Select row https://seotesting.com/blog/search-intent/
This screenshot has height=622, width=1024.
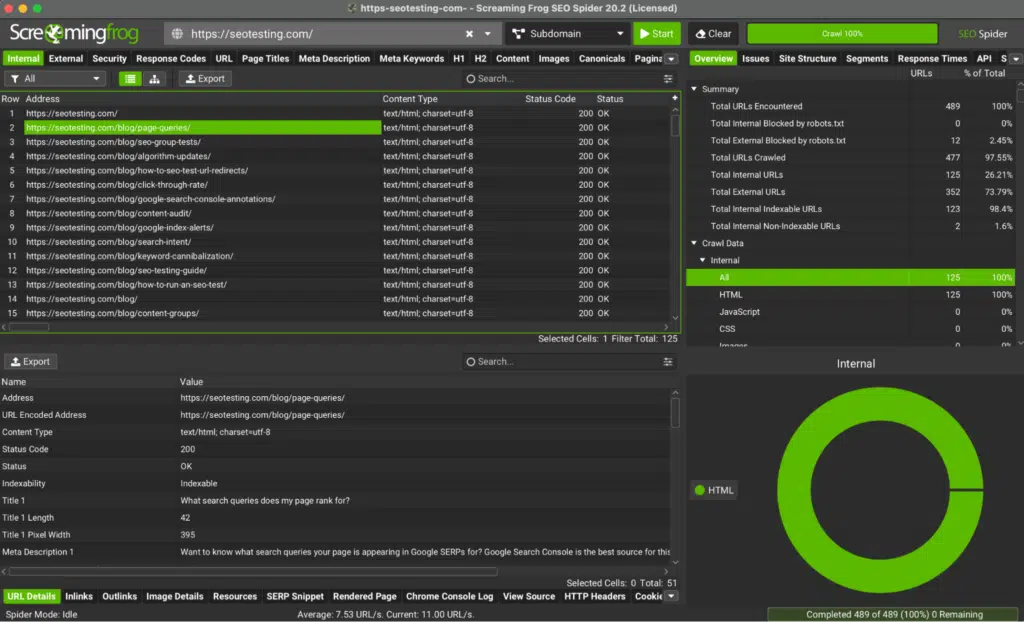coord(336,242)
